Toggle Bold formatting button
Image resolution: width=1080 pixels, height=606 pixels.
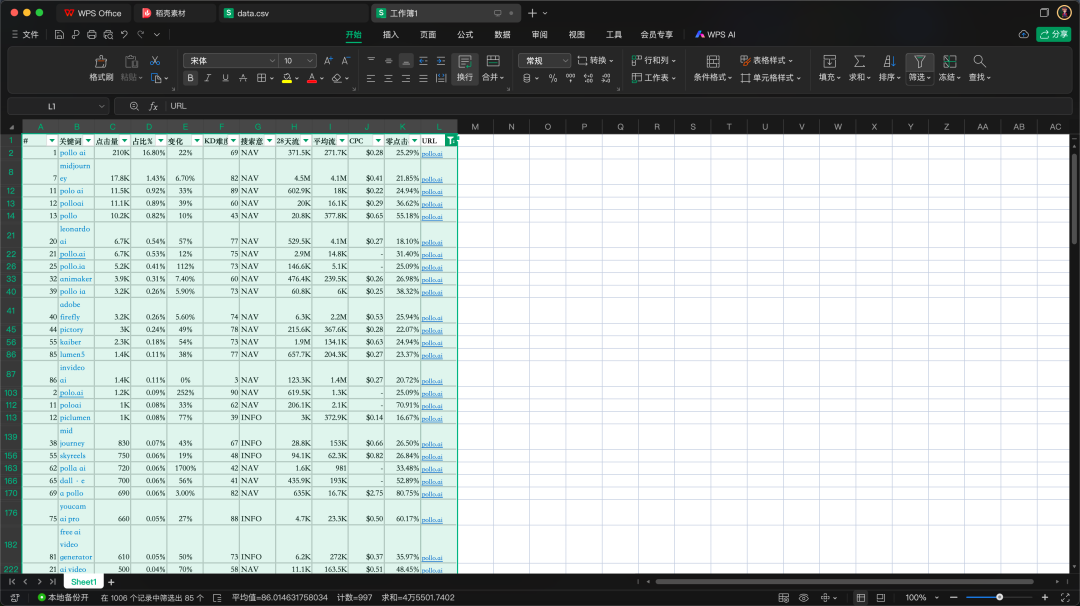click(x=191, y=79)
